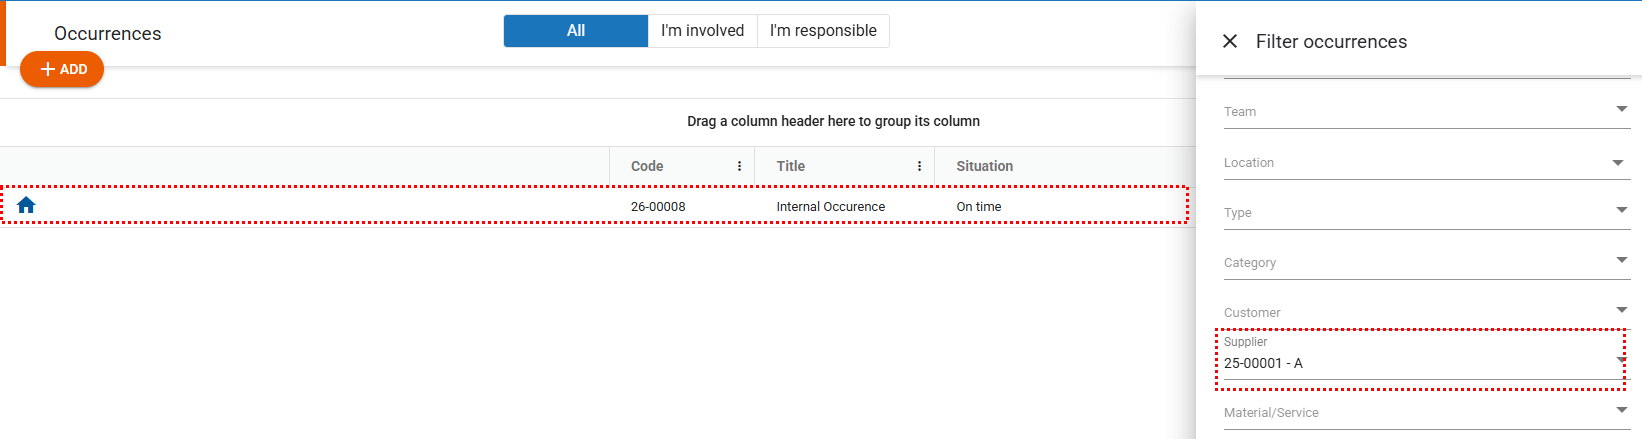
Task: Click the Situation column header
Action: coord(984,166)
